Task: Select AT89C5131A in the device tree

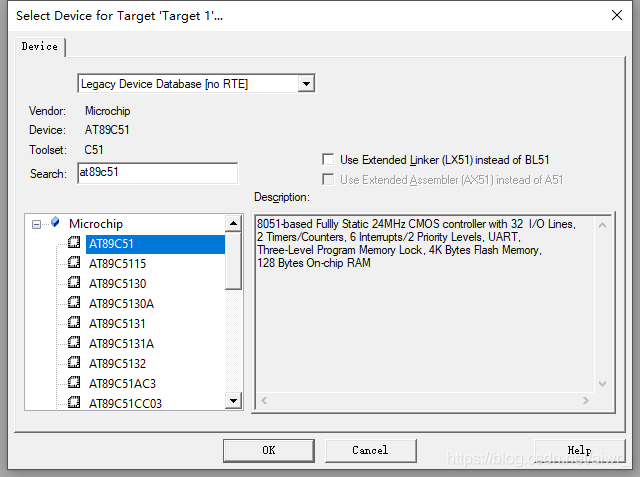Action: click(x=122, y=344)
